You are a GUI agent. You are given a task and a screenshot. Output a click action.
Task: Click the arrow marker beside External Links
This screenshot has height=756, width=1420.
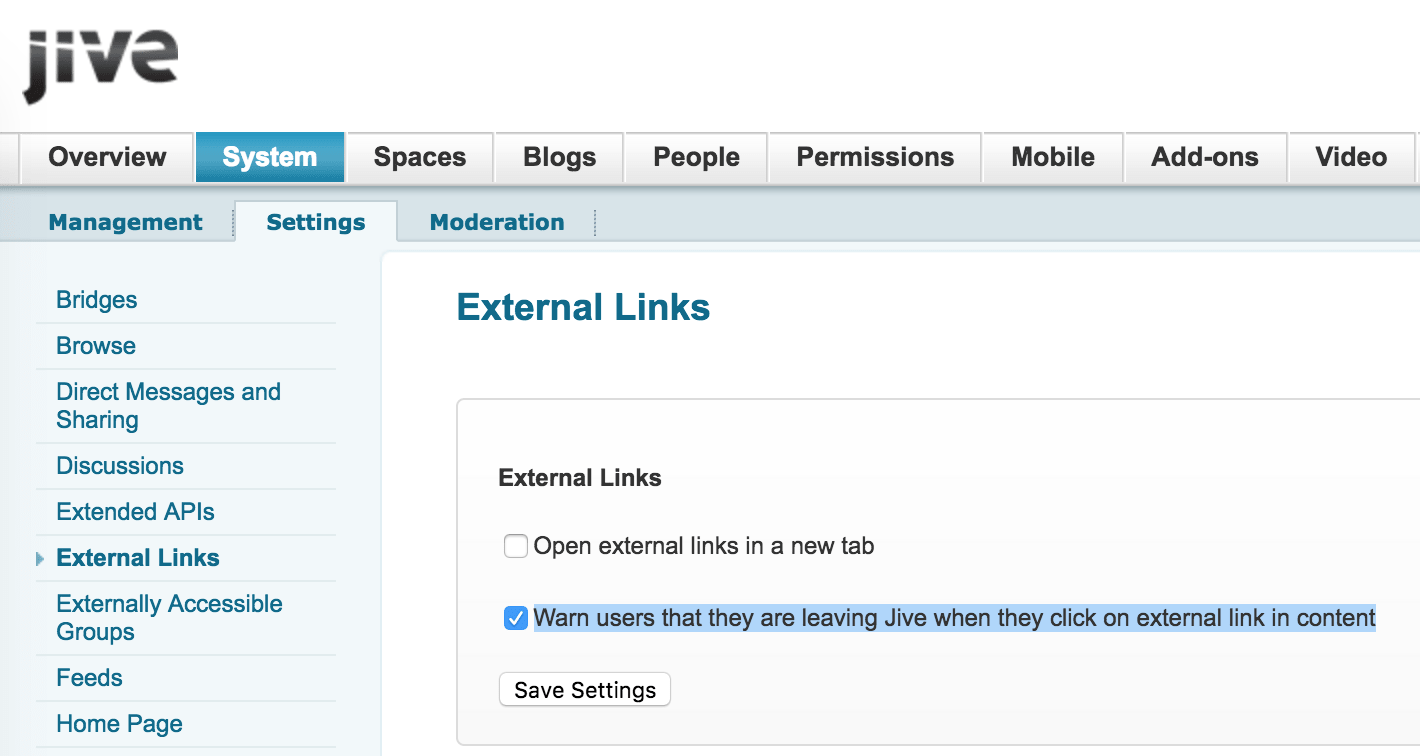40,559
